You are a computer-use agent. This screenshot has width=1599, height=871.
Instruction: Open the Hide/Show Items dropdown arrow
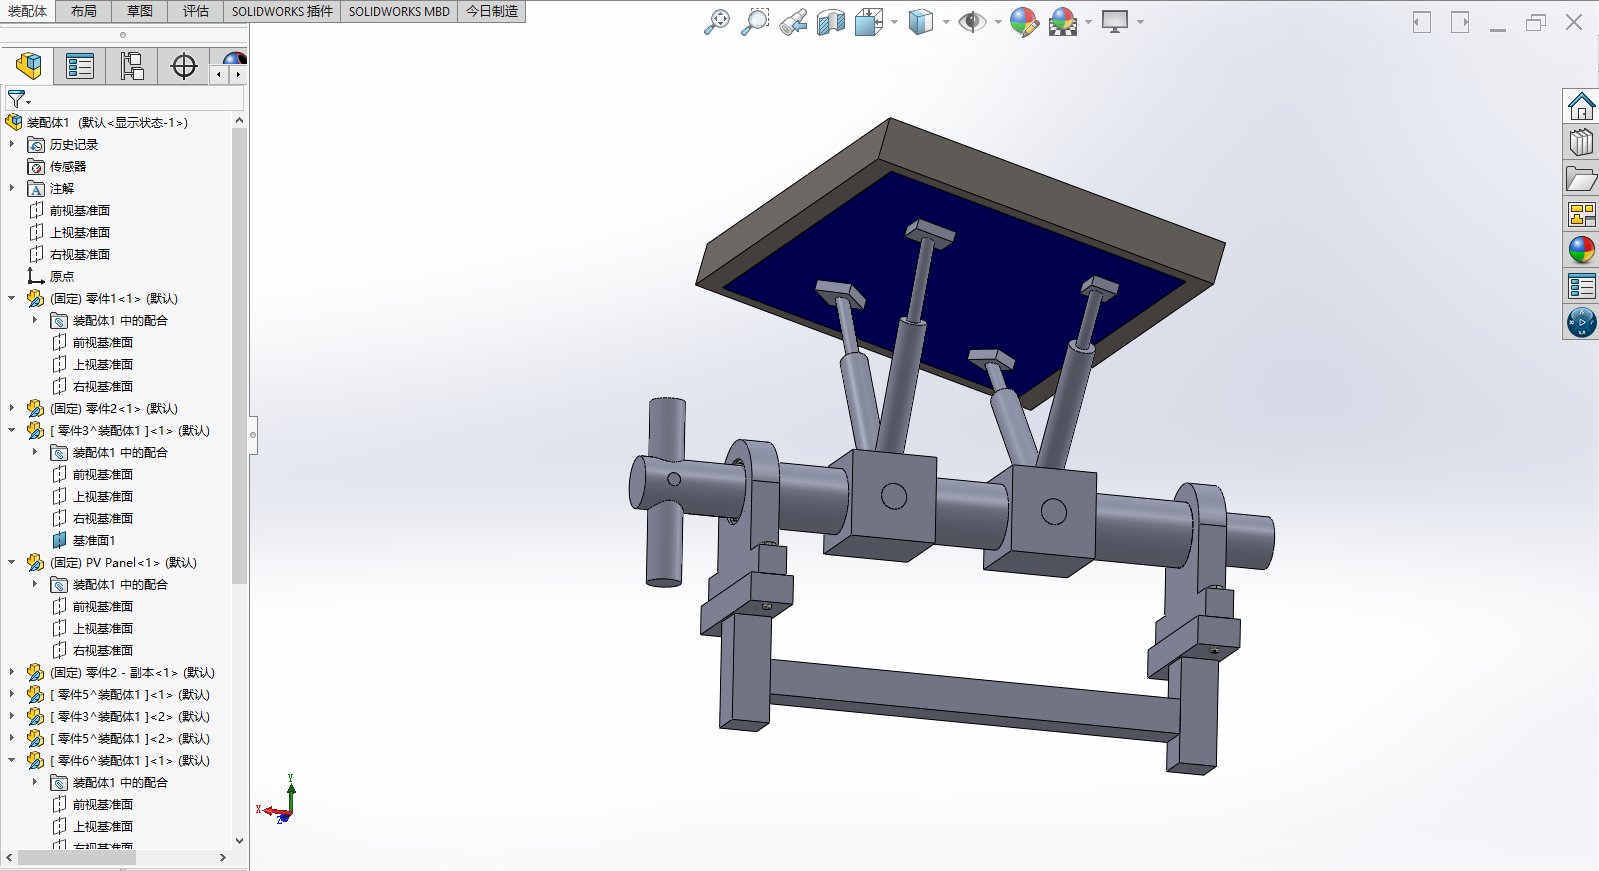coord(998,22)
